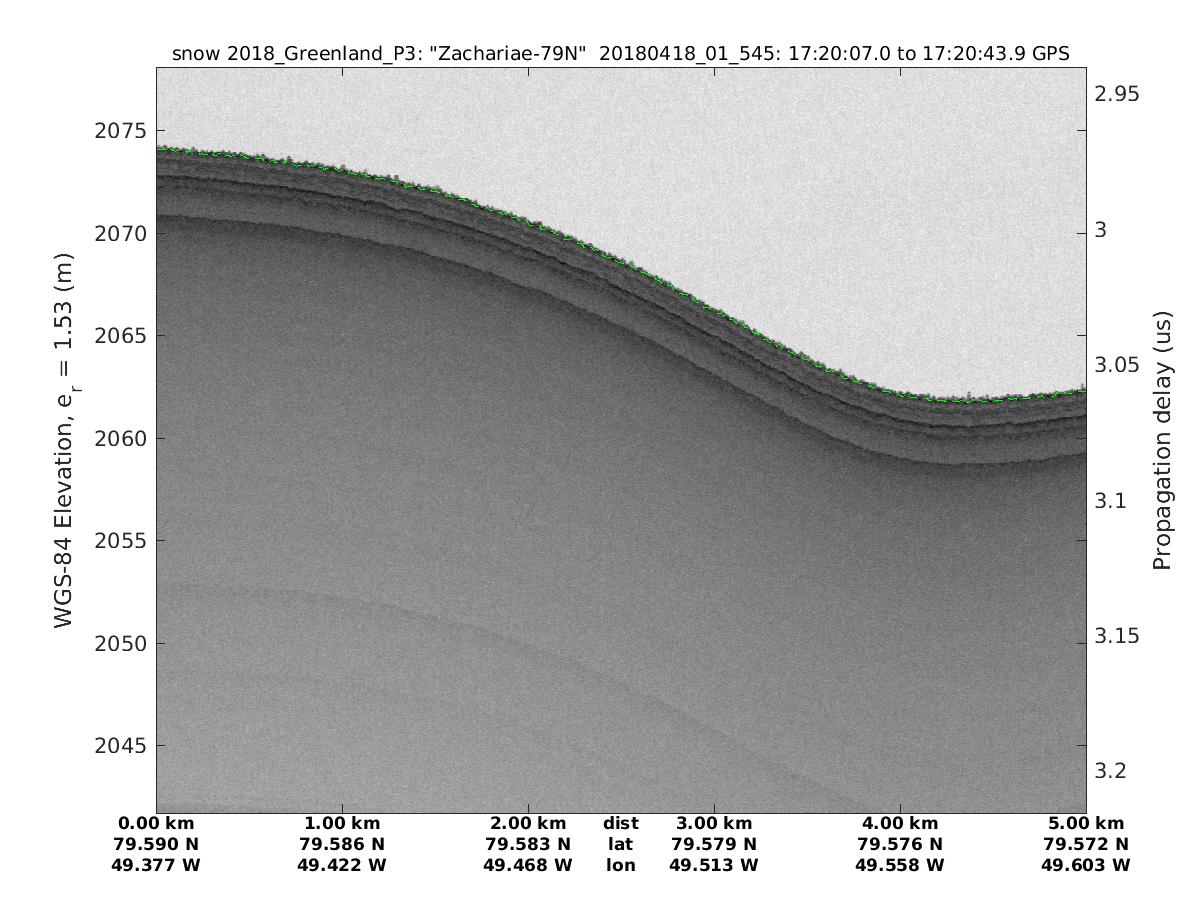Image resolution: width=1200 pixels, height=900 pixels.
Task: Click the "Propagation delay (us)" axis label
Action: pyautogui.click(x=1162, y=440)
